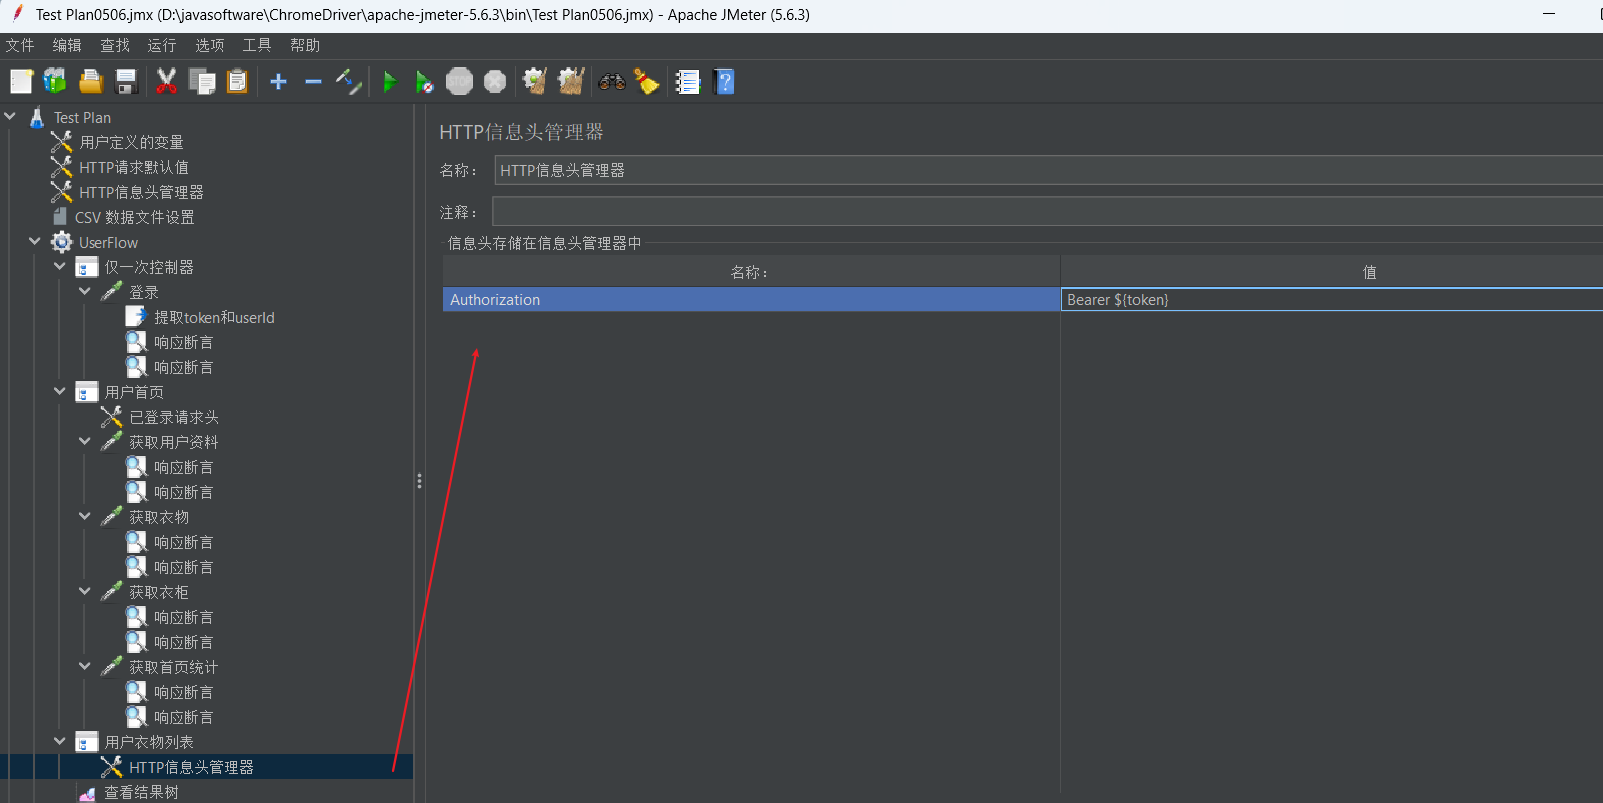The image size is (1603, 803).
Task: Collapse the 获取用户资料 request node
Action: tap(85, 441)
